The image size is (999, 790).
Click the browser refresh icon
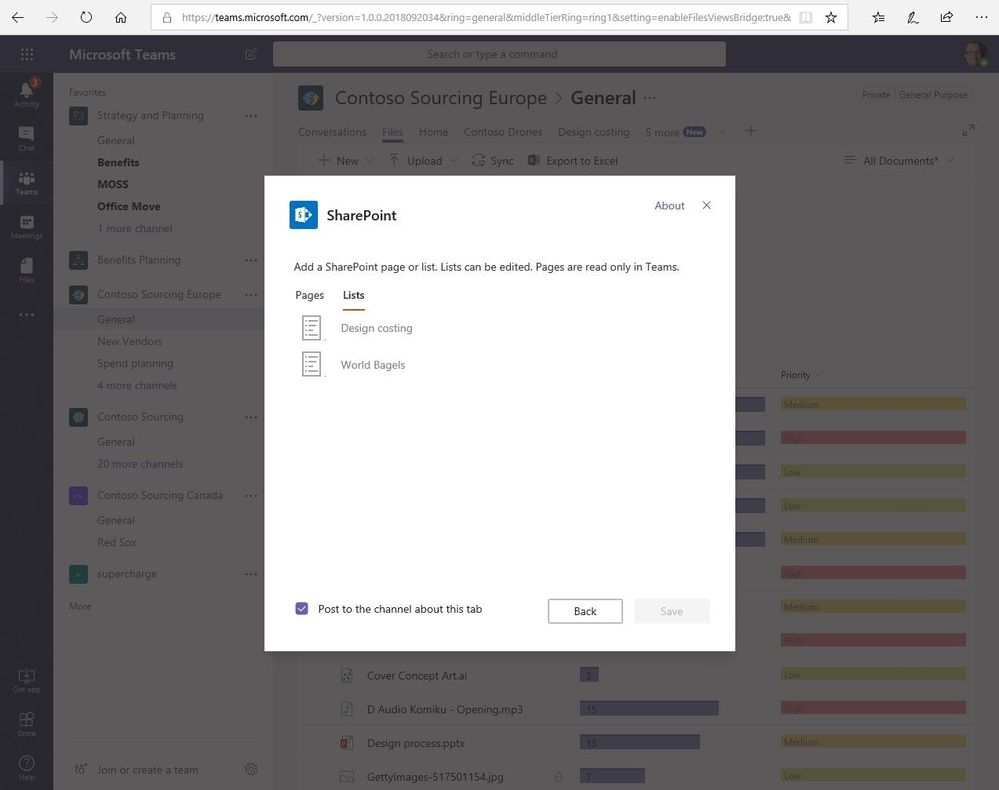86,18
